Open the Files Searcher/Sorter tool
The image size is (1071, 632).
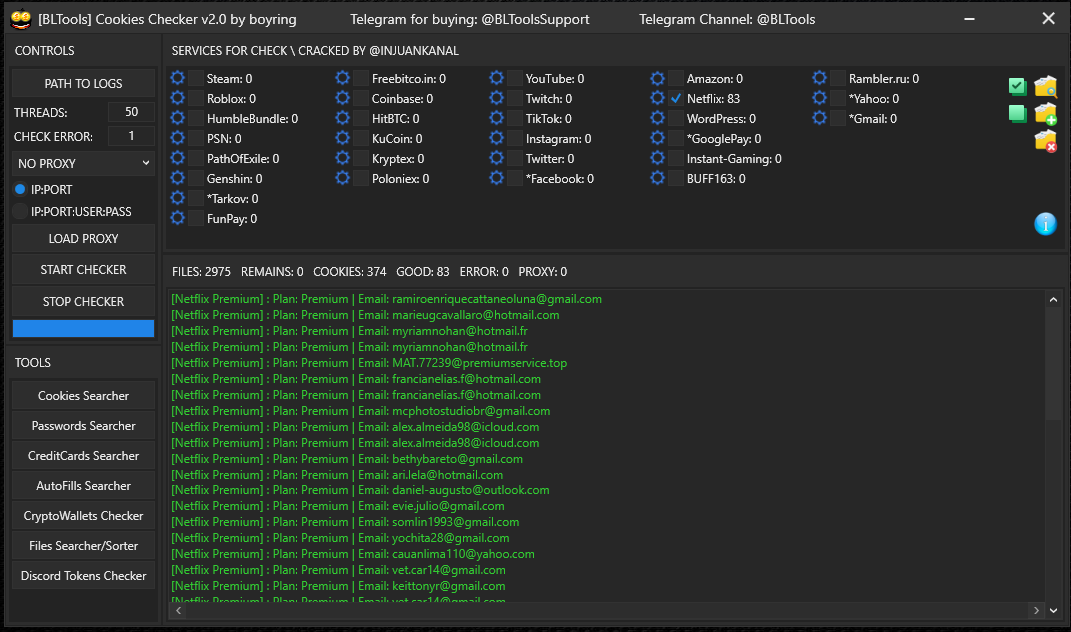83,546
